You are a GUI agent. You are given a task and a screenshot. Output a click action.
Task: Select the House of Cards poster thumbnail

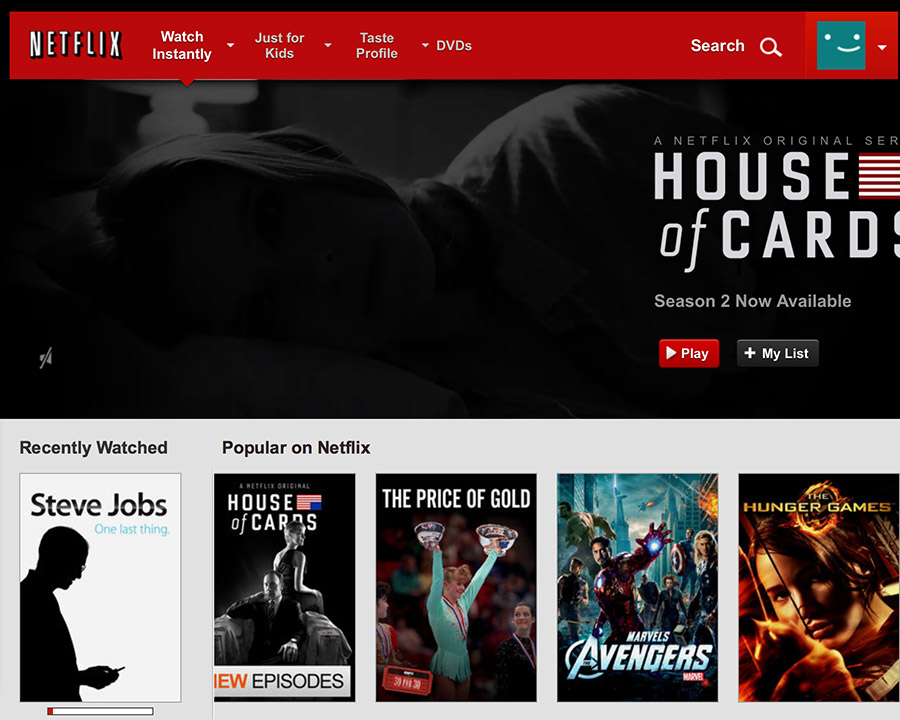coord(284,587)
